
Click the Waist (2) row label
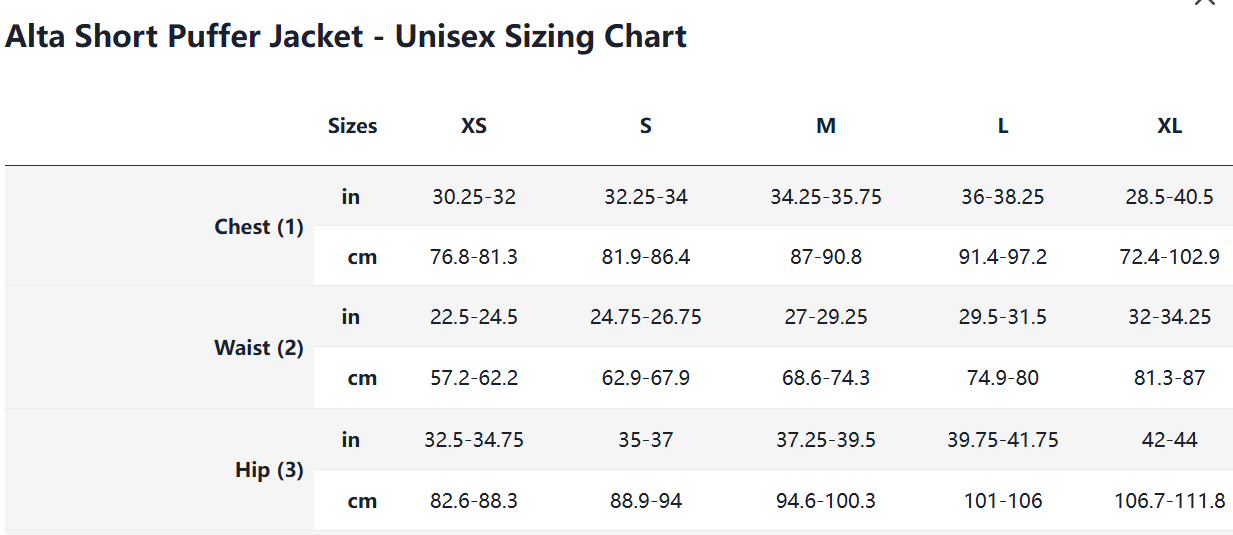pos(259,348)
